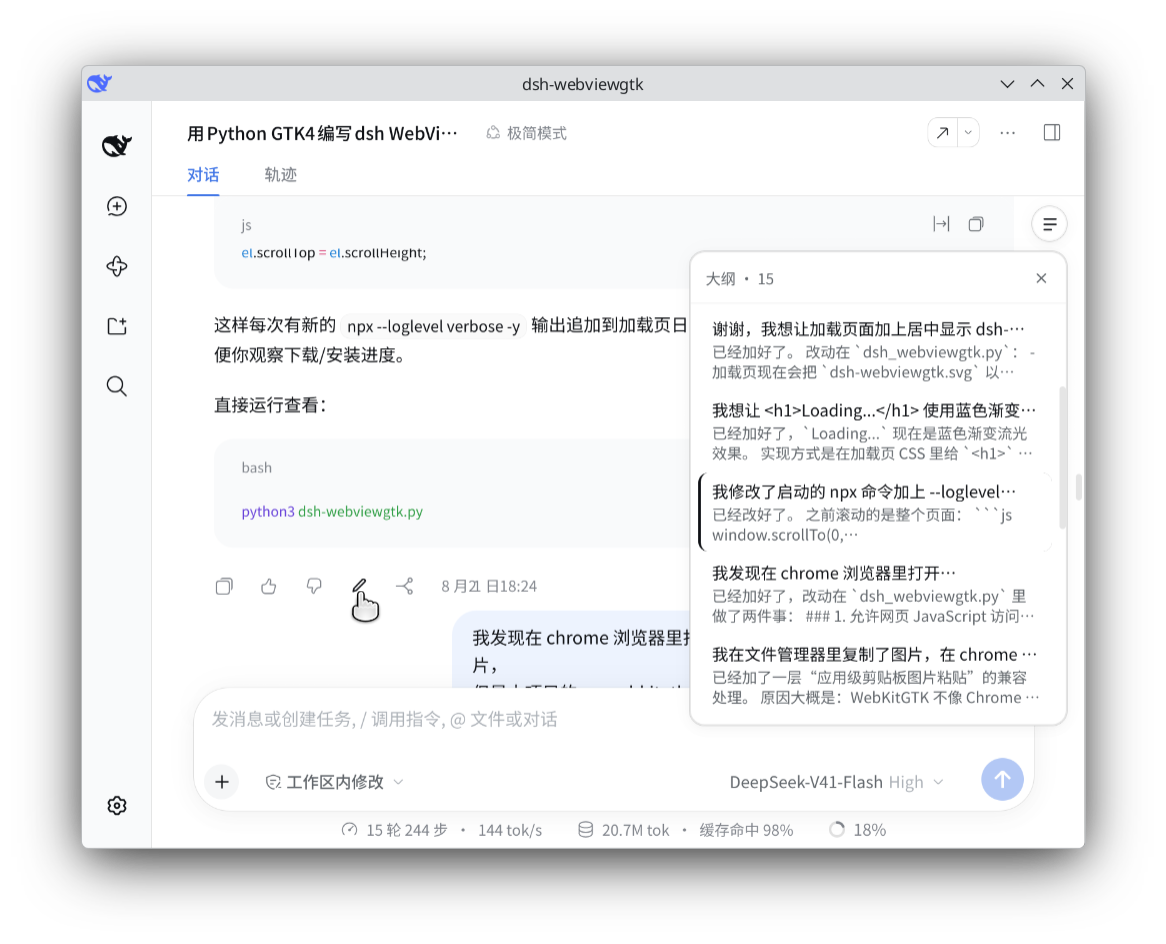Screen dimensions: 1166x944
Task: Click the npx --loglevel verbose -y inline code
Action: point(434,326)
